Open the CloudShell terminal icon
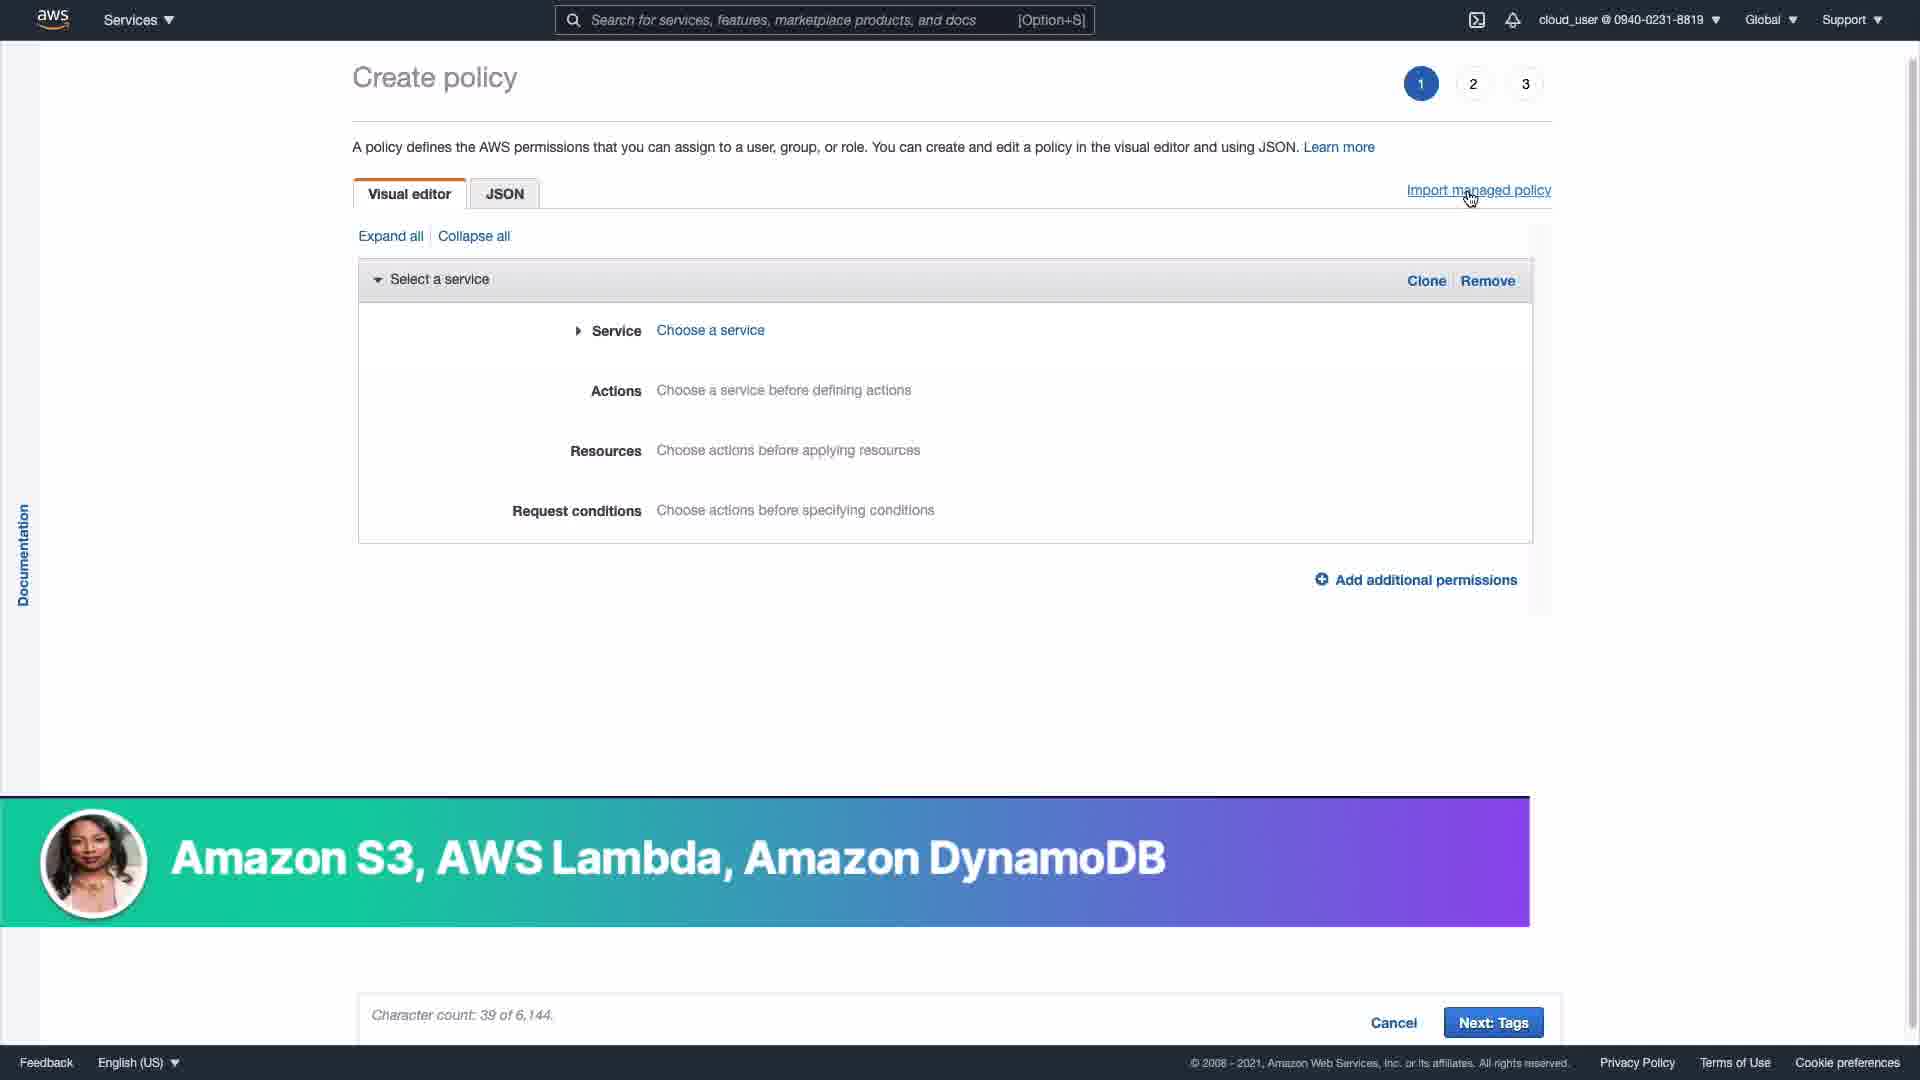 [x=1476, y=20]
